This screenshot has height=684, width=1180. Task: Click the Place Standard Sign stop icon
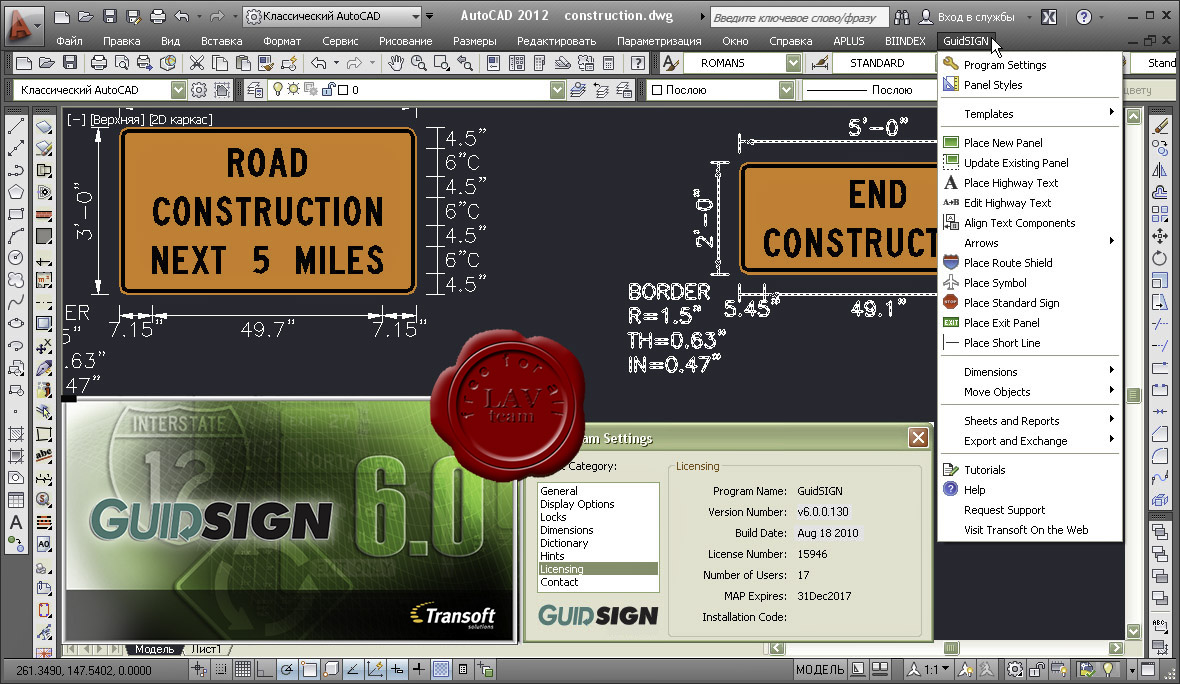pyautogui.click(x=950, y=302)
